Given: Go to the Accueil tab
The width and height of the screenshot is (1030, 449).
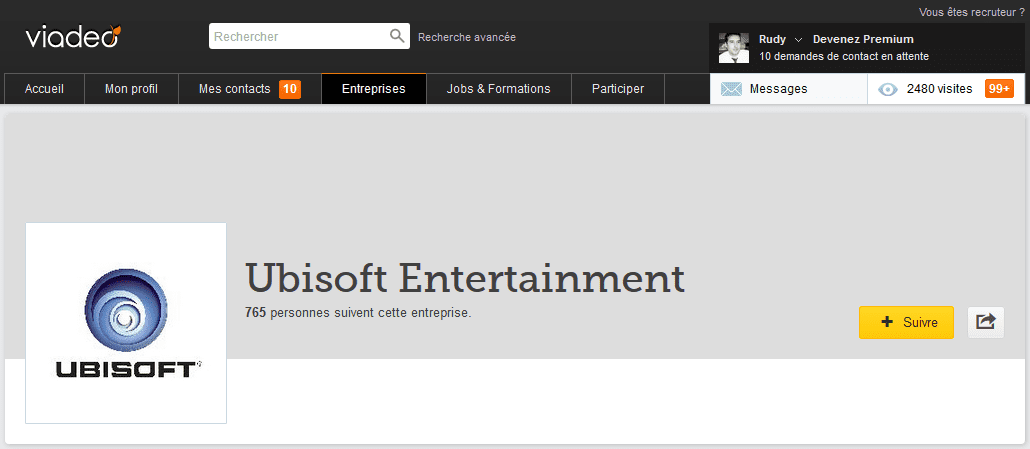Looking at the screenshot, I should pyautogui.click(x=44, y=89).
